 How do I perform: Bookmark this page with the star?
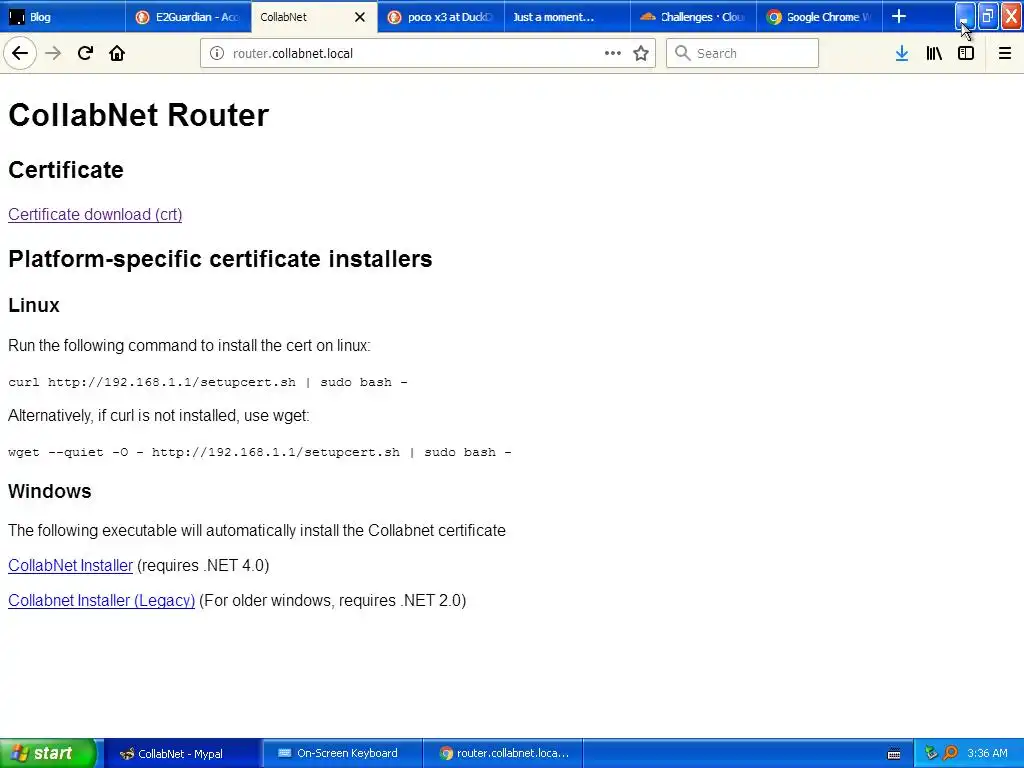tap(641, 53)
